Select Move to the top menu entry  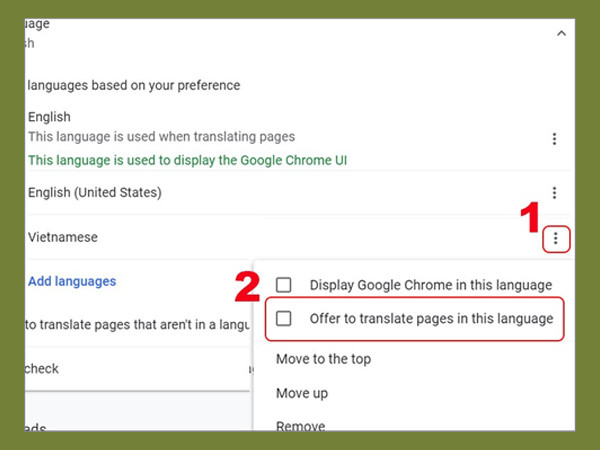pos(323,359)
